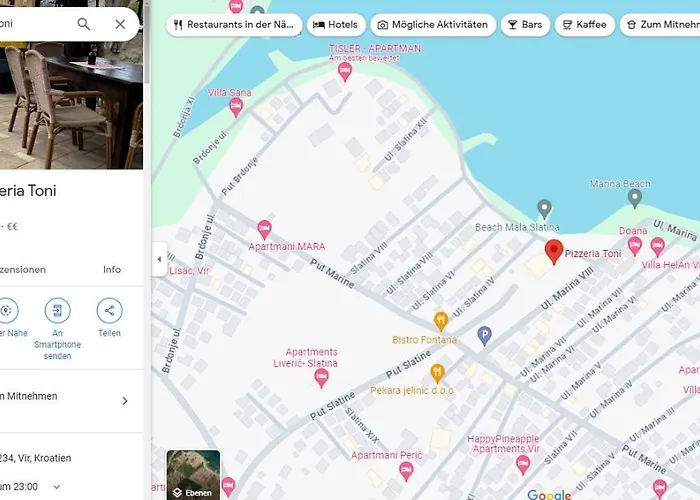
Task: Show Mögliche Aktivitäten on map
Action: pyautogui.click(x=433, y=25)
